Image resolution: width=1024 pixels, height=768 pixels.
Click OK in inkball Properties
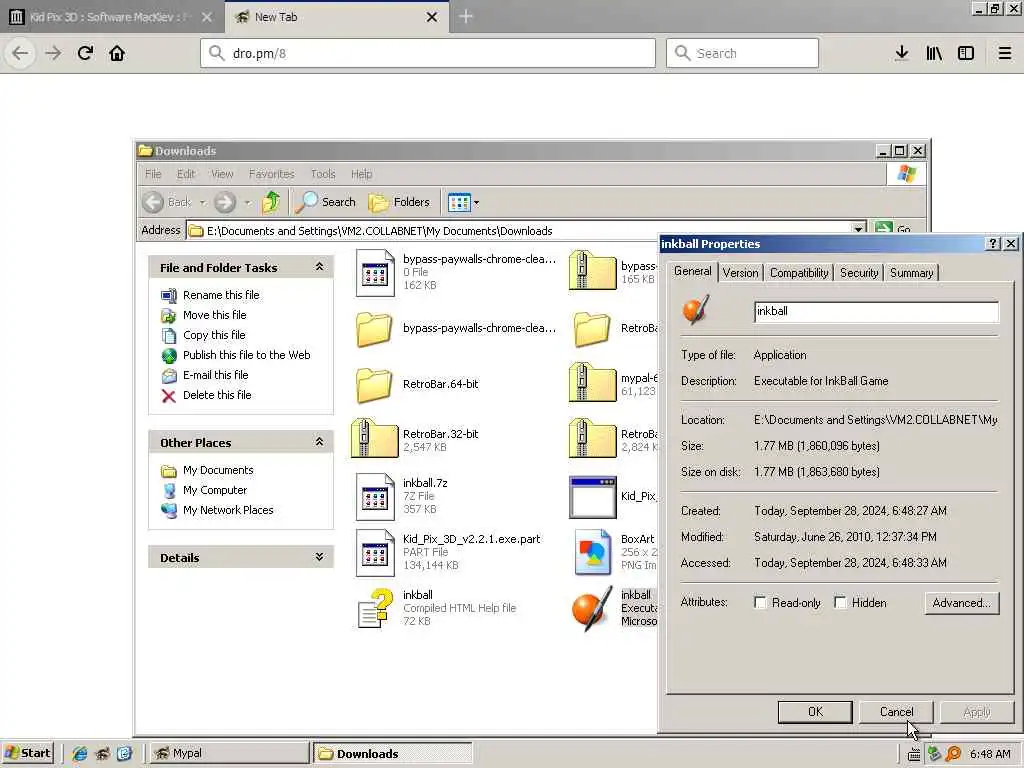tap(815, 712)
